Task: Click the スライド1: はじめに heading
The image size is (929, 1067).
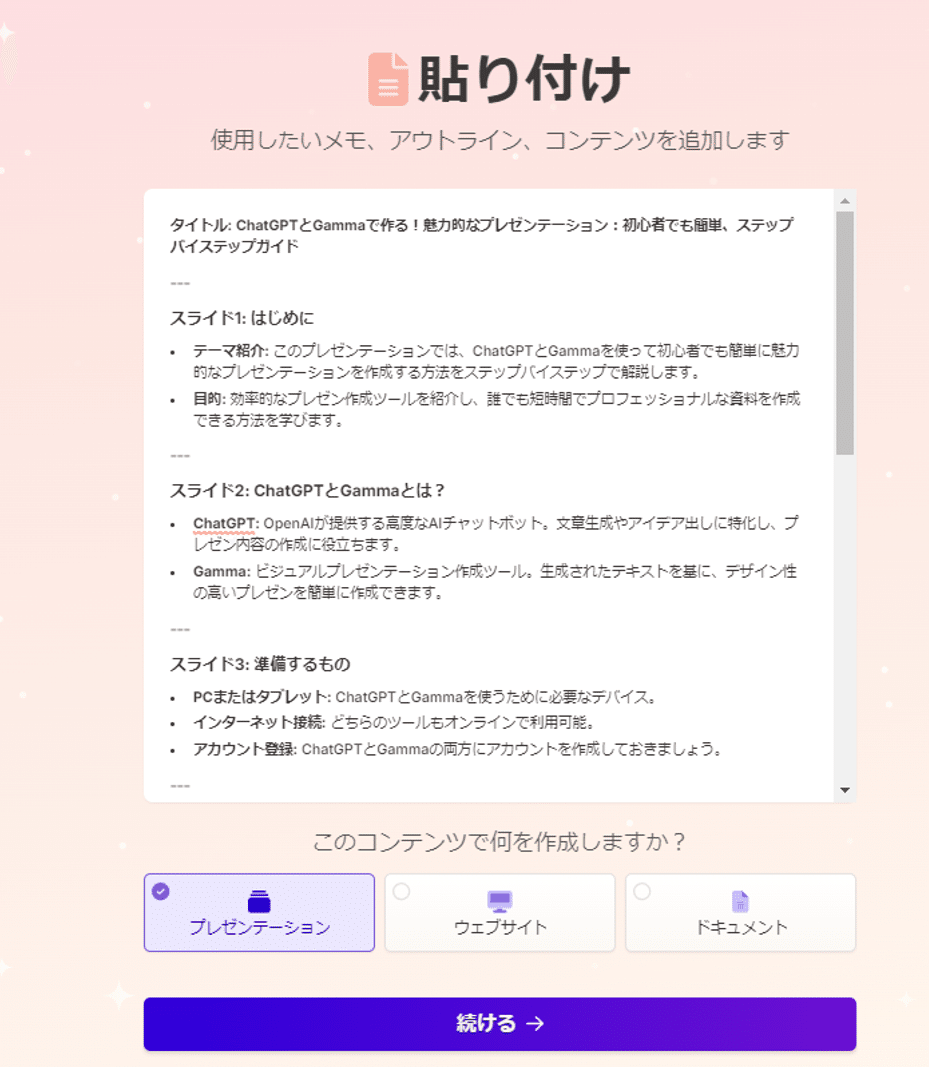Action: (242, 318)
